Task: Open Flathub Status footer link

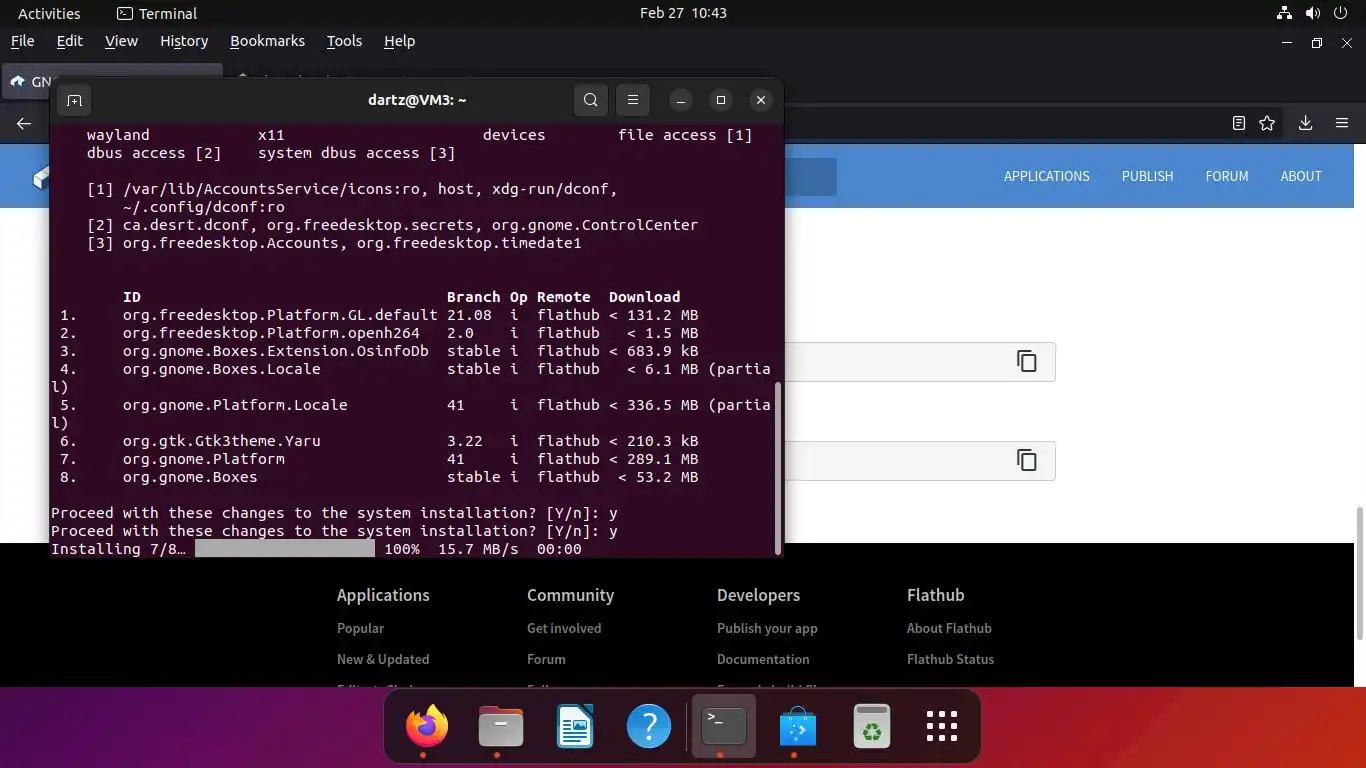Action: 950,659
